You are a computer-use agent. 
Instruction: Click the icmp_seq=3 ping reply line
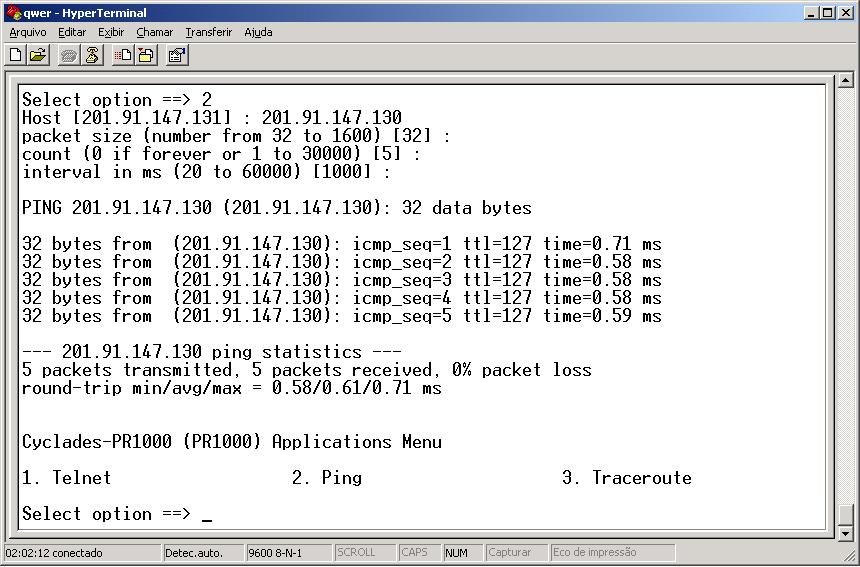(342, 280)
